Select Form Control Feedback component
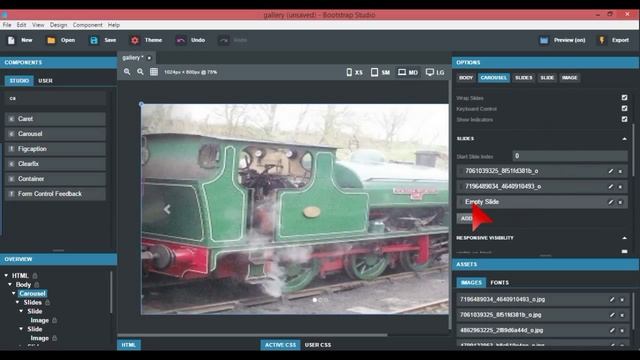 click(x=56, y=194)
